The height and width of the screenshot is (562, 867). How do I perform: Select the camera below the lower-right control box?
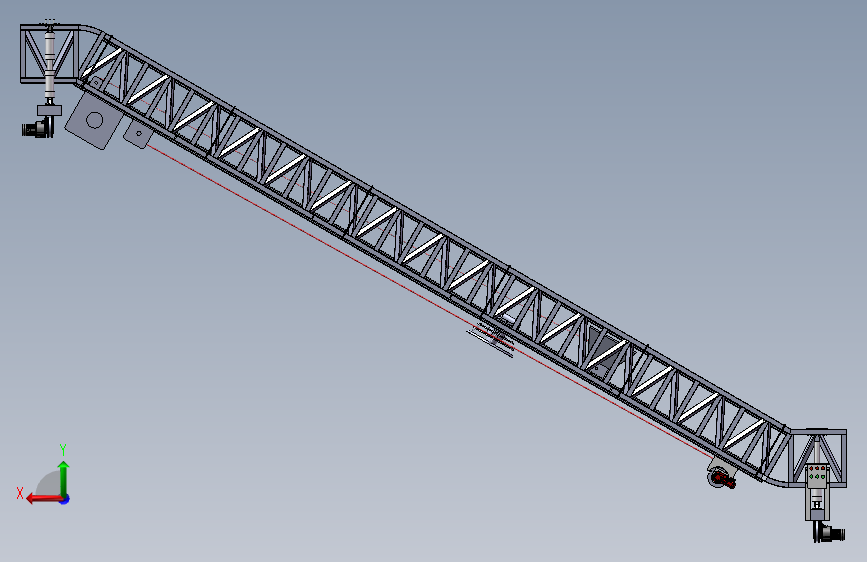(829, 533)
